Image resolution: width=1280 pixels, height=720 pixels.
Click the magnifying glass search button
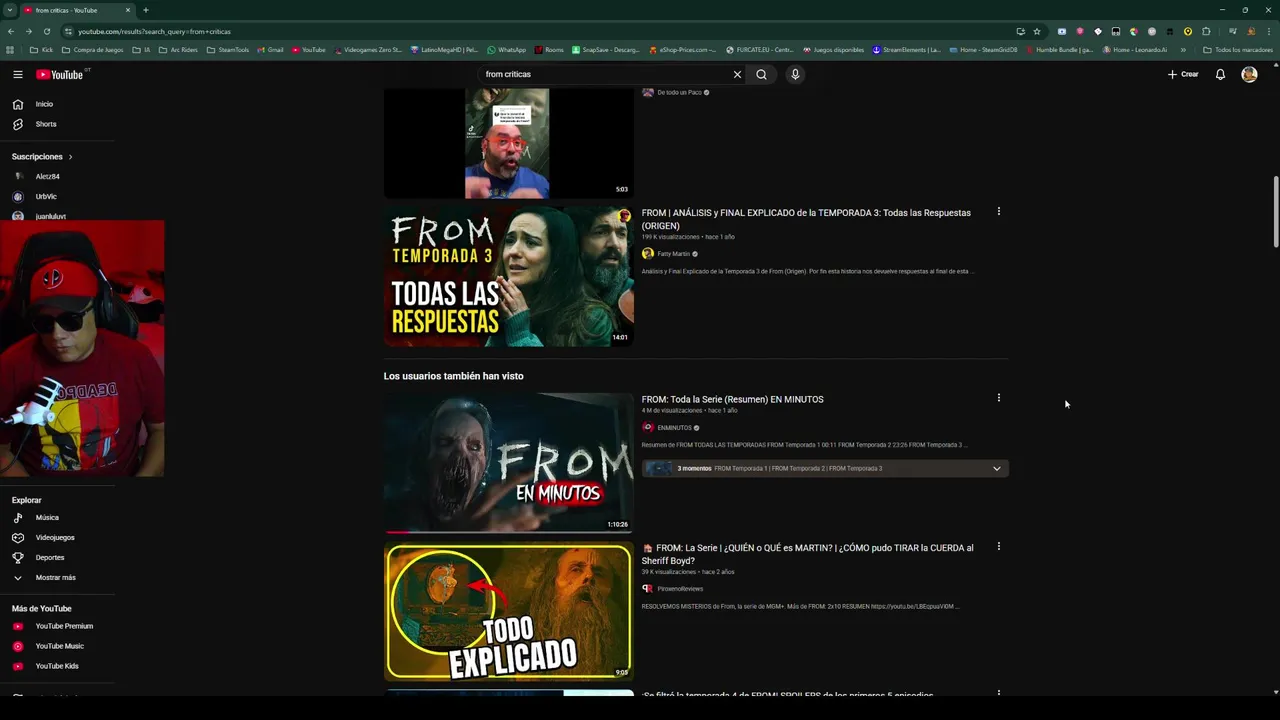tap(761, 74)
